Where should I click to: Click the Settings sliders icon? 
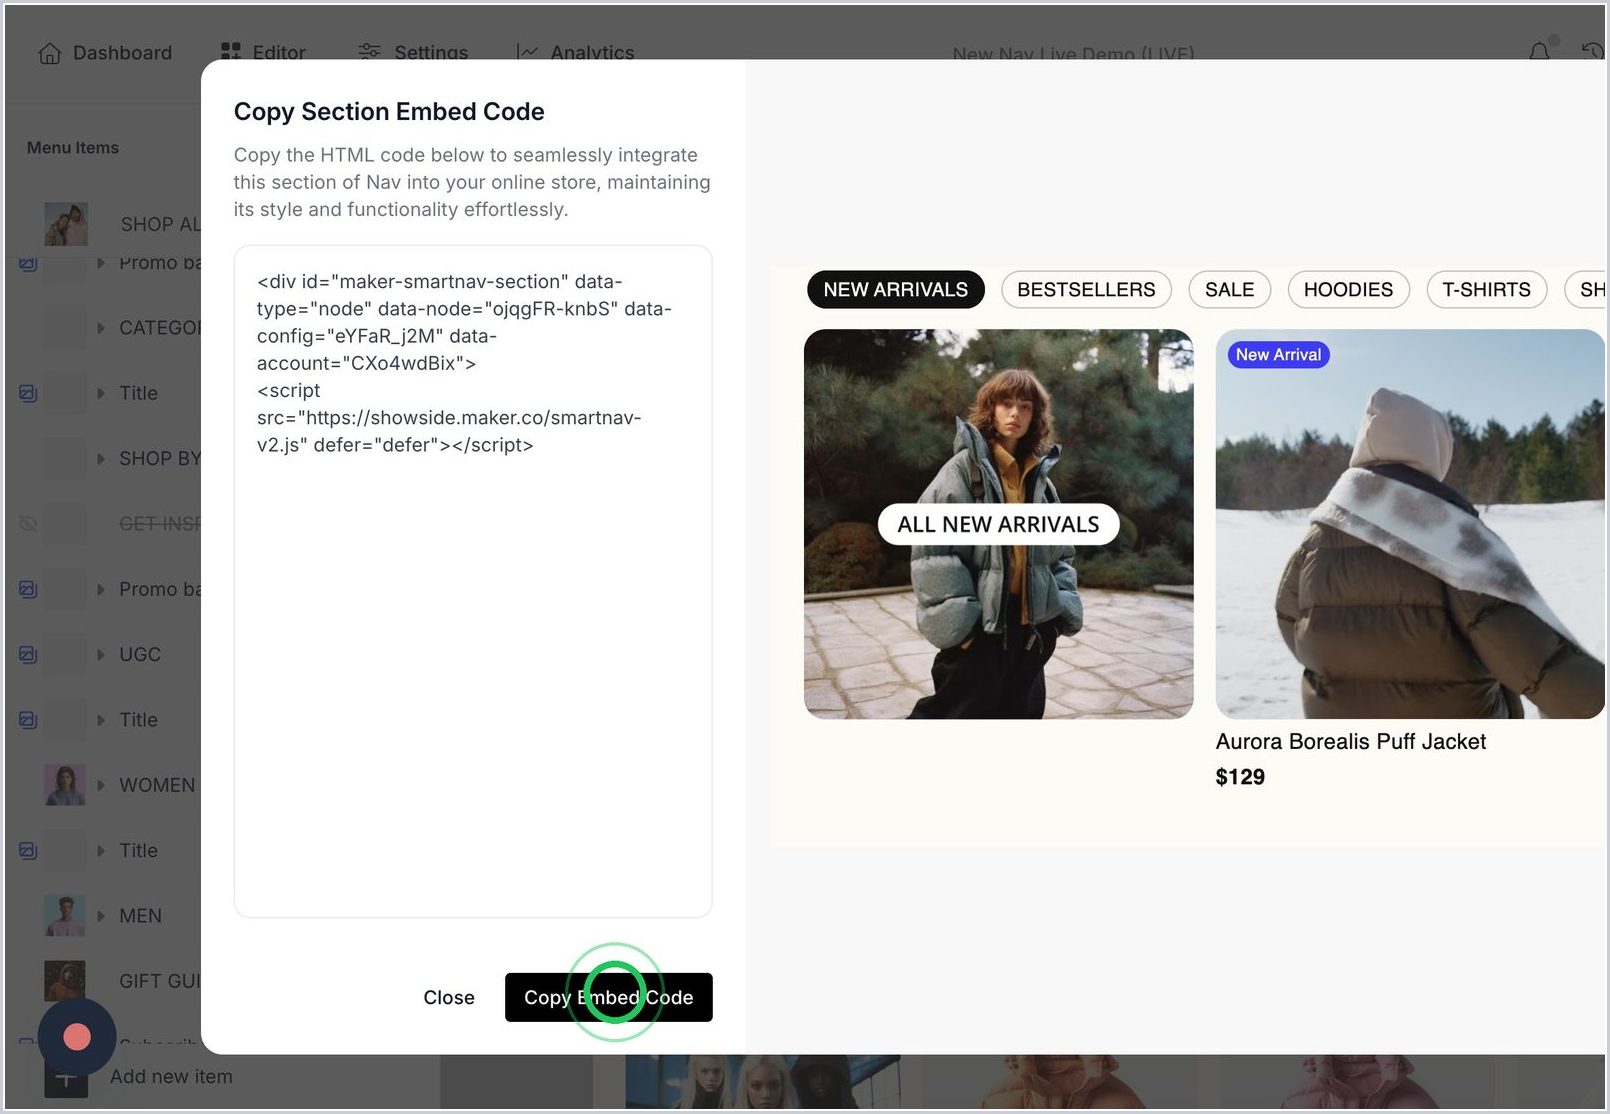click(x=369, y=53)
